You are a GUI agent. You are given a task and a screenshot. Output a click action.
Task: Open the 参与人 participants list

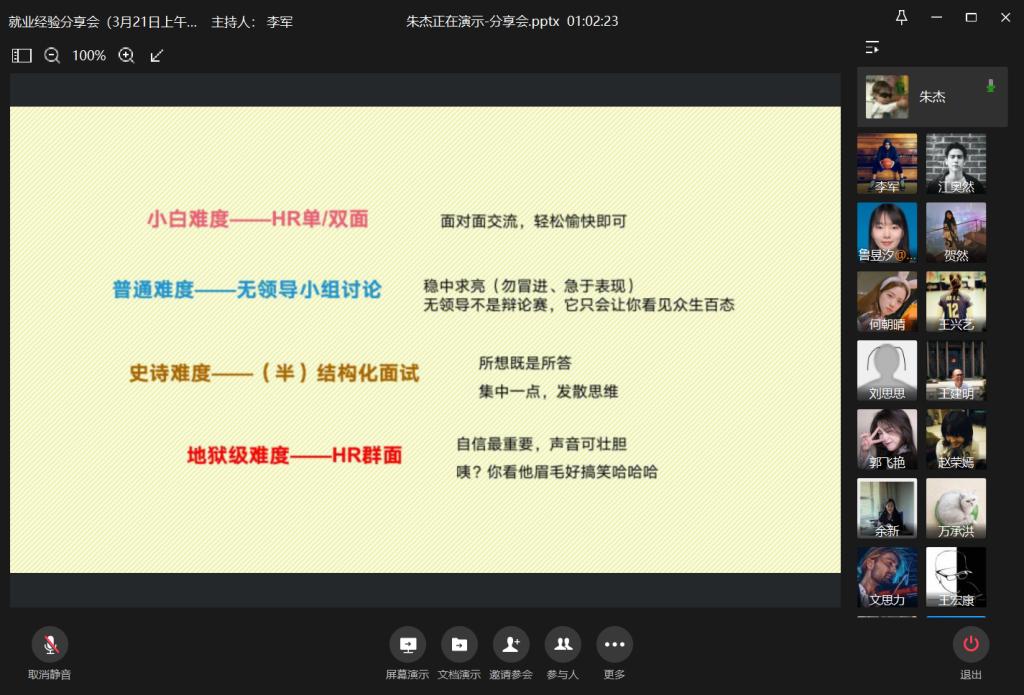pos(563,645)
